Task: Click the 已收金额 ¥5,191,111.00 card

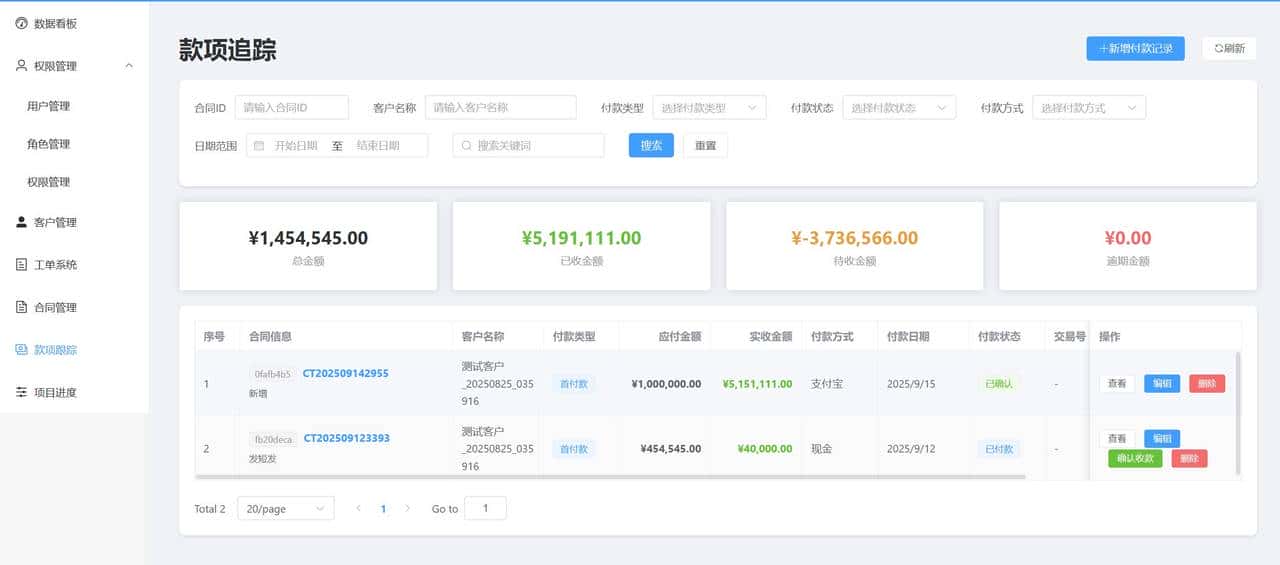Action: point(582,246)
